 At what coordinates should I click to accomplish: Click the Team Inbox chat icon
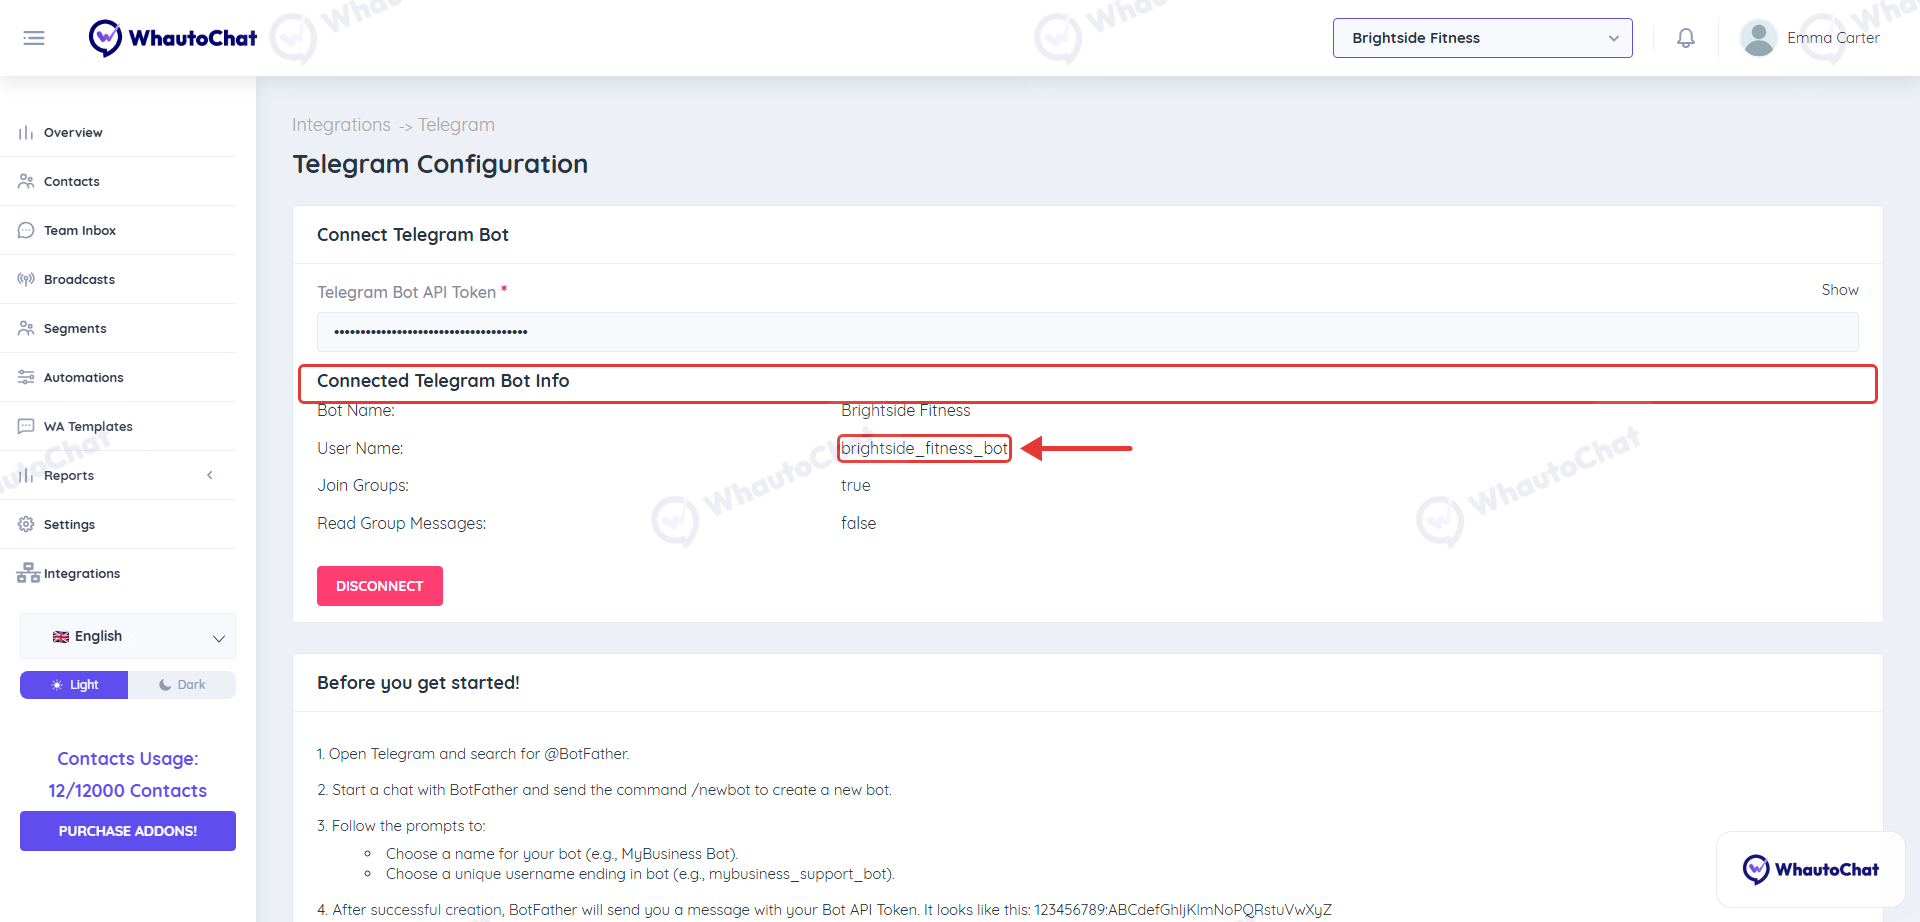click(x=26, y=231)
